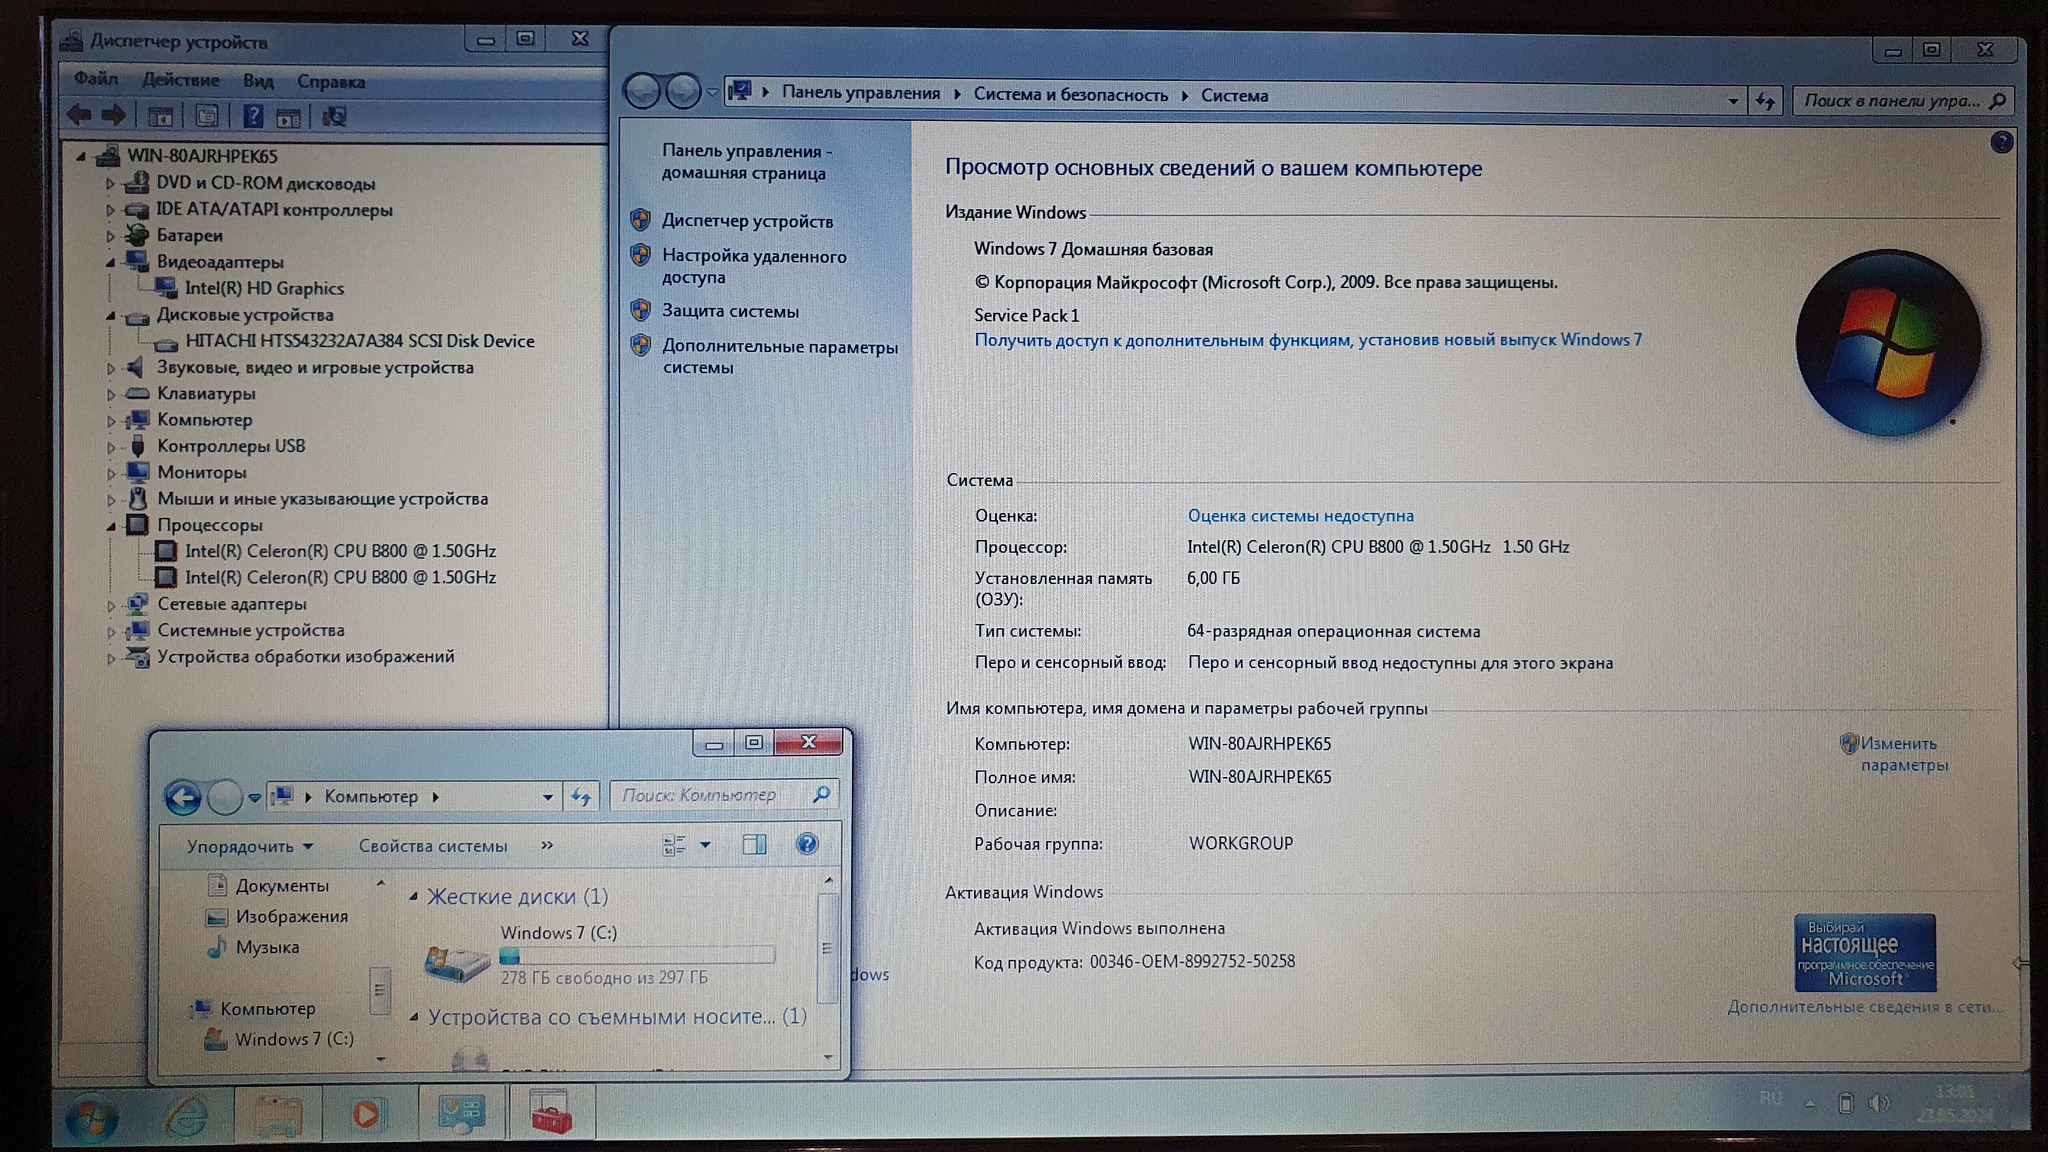Expand the DVD и CD-ROM дисководы node
This screenshot has height=1152, width=2048.
click(111, 184)
